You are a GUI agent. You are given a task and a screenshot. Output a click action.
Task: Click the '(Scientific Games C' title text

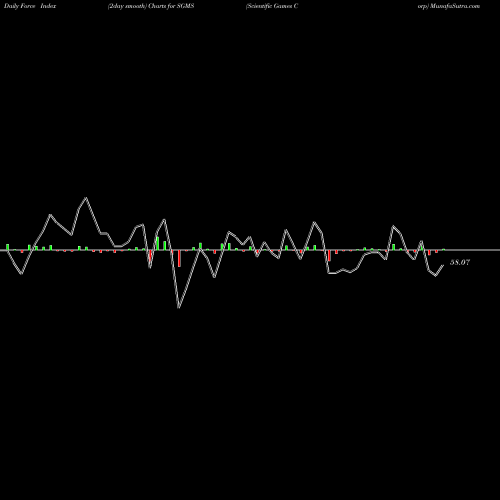point(272,6)
